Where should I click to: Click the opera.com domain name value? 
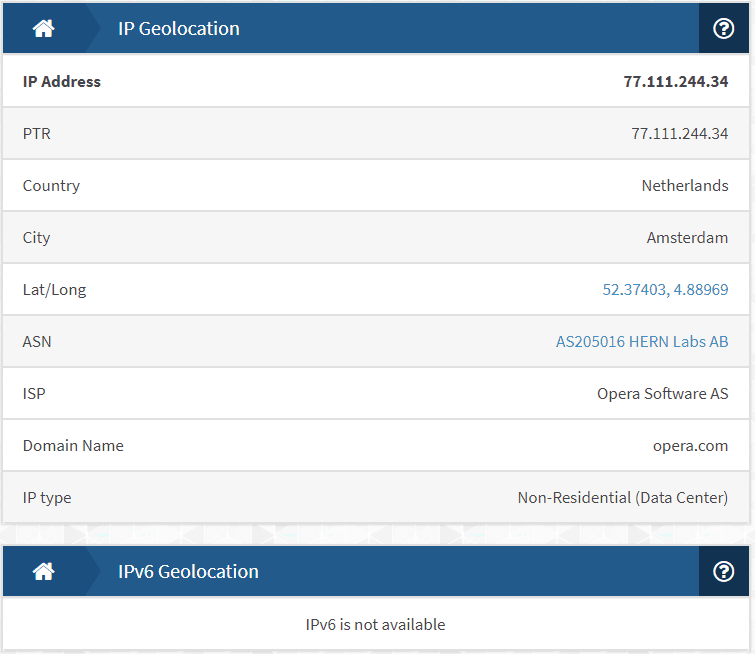coord(690,446)
